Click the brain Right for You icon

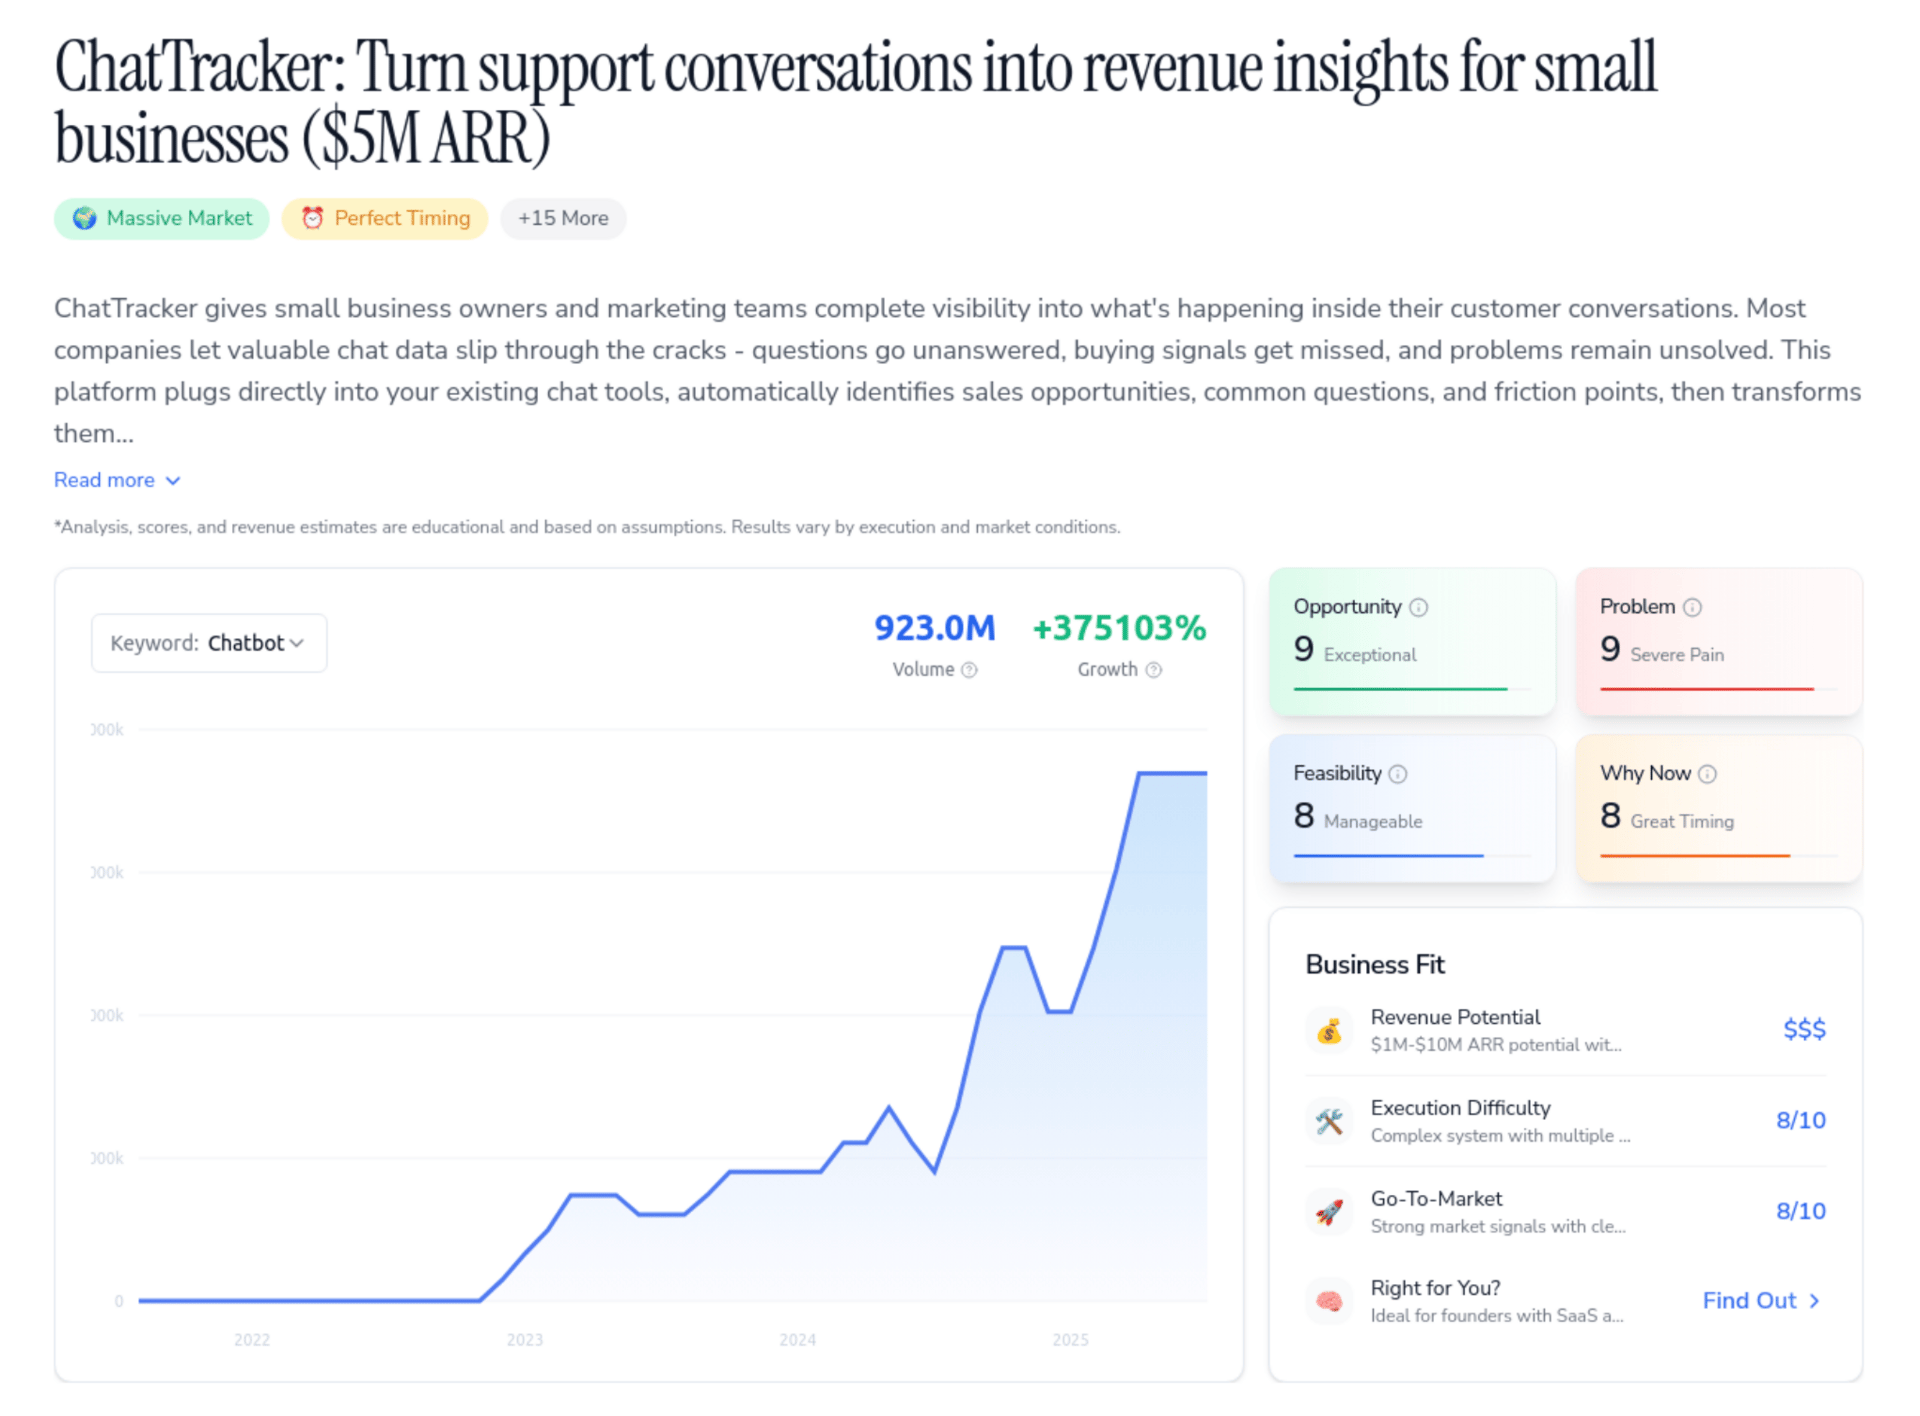coord(1329,1301)
